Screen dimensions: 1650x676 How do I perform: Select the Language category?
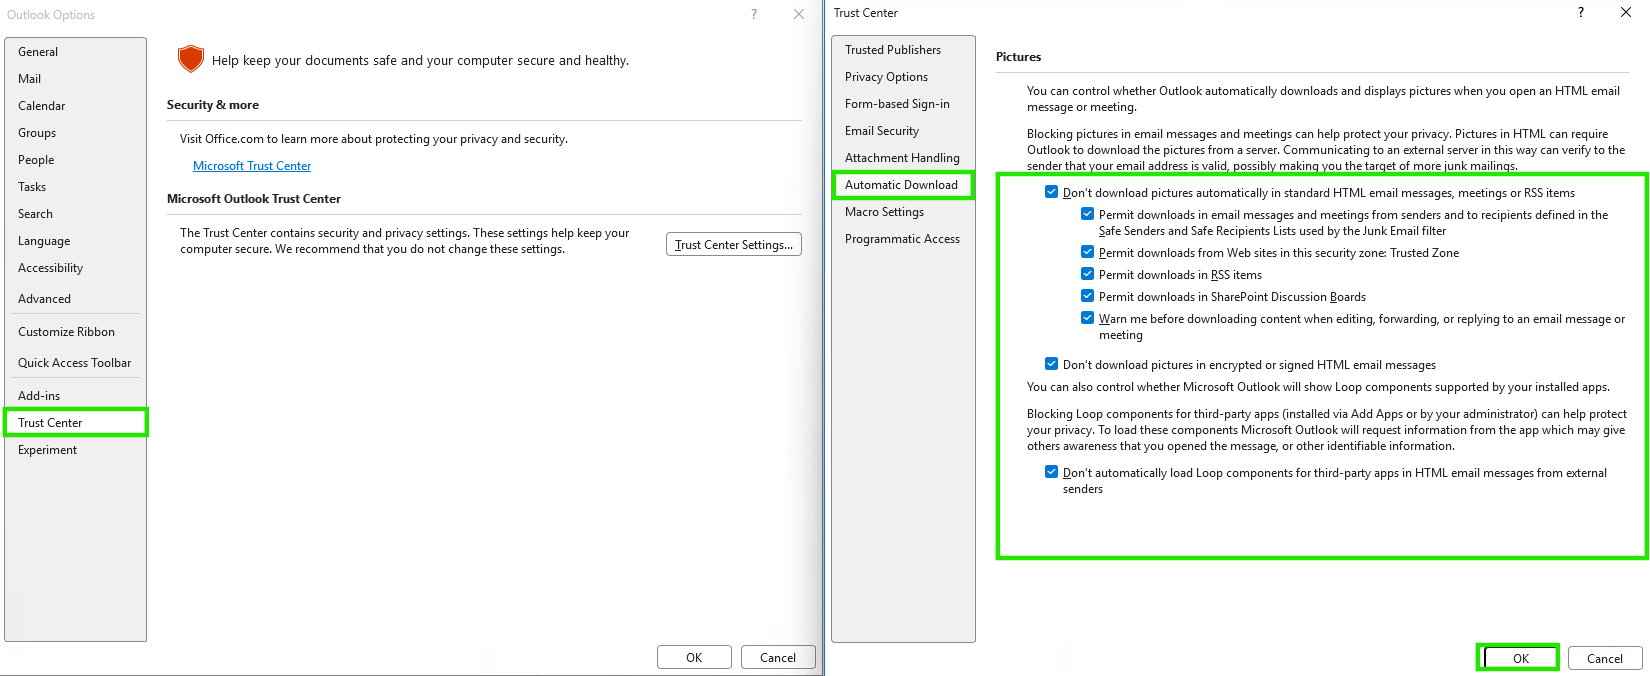point(75,241)
